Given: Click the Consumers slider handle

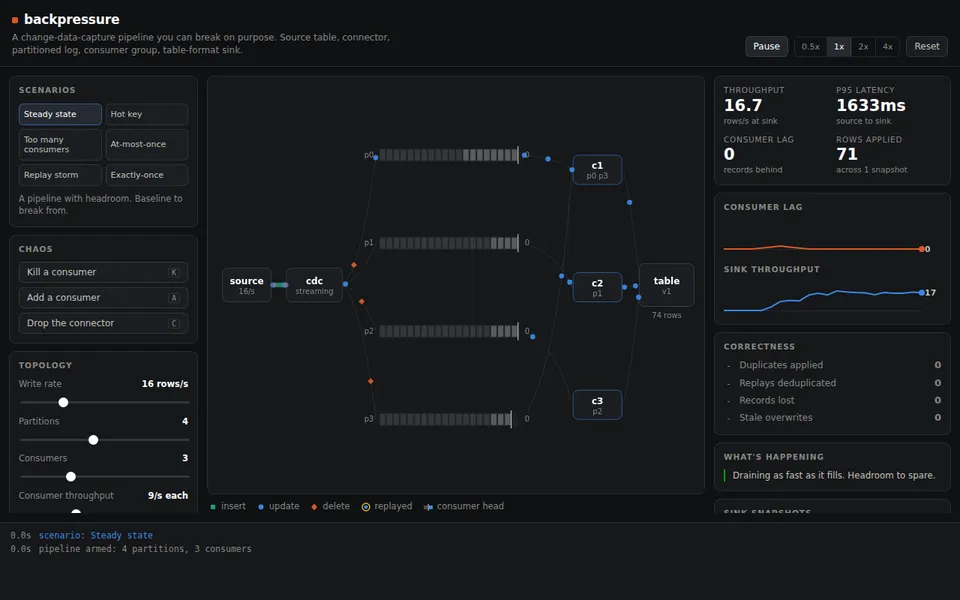Looking at the screenshot, I should coord(71,476).
